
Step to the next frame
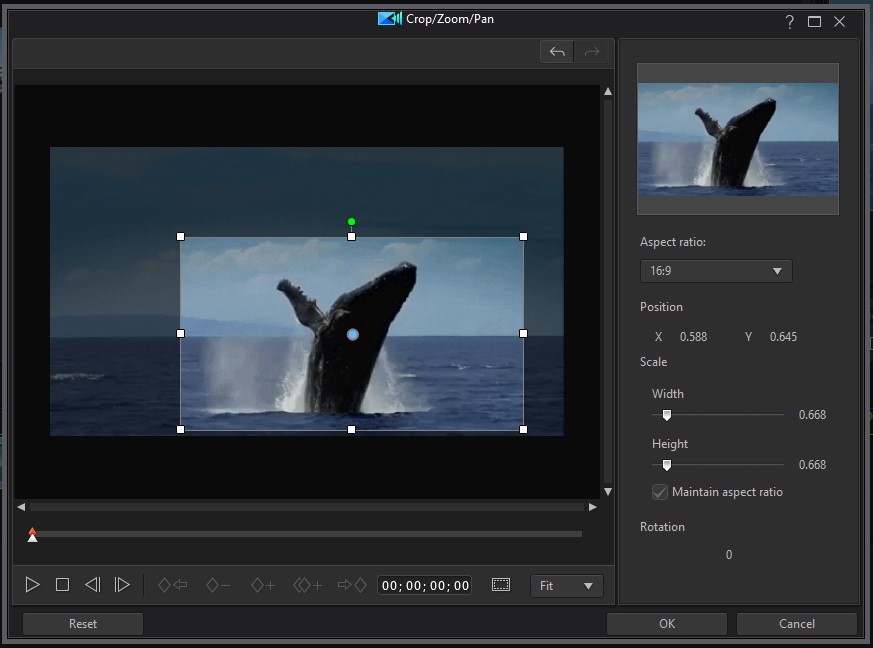click(122, 585)
